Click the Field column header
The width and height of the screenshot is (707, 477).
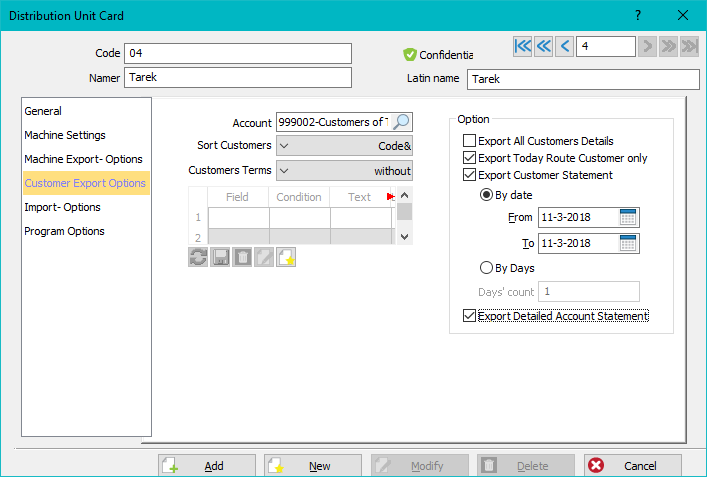[x=238, y=197]
